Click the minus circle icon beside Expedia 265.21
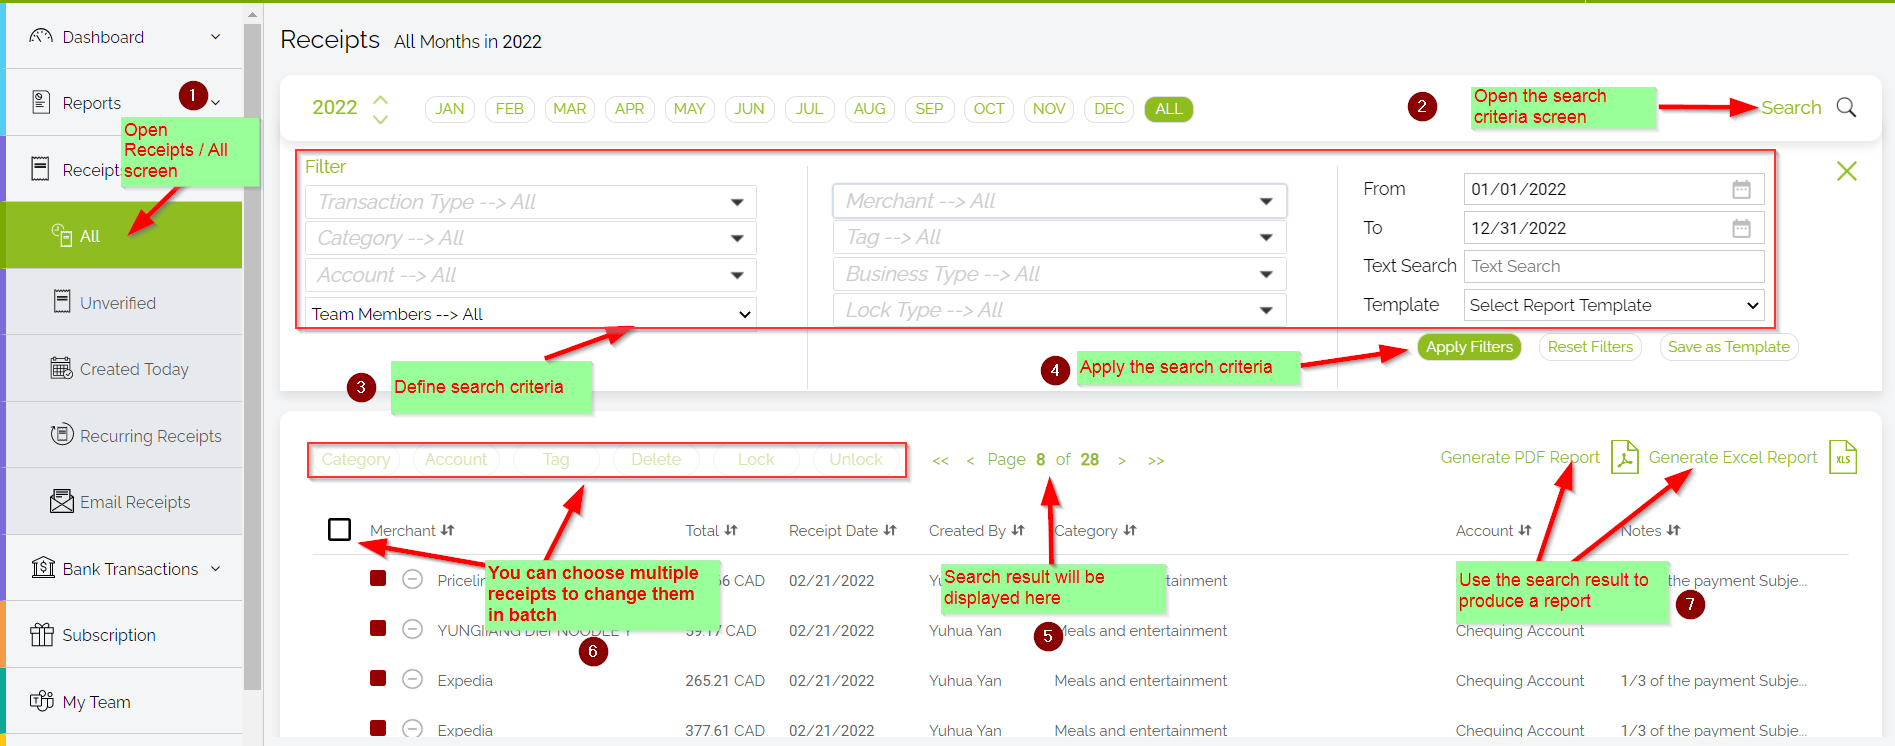The height and width of the screenshot is (746, 1895). pyautogui.click(x=412, y=680)
